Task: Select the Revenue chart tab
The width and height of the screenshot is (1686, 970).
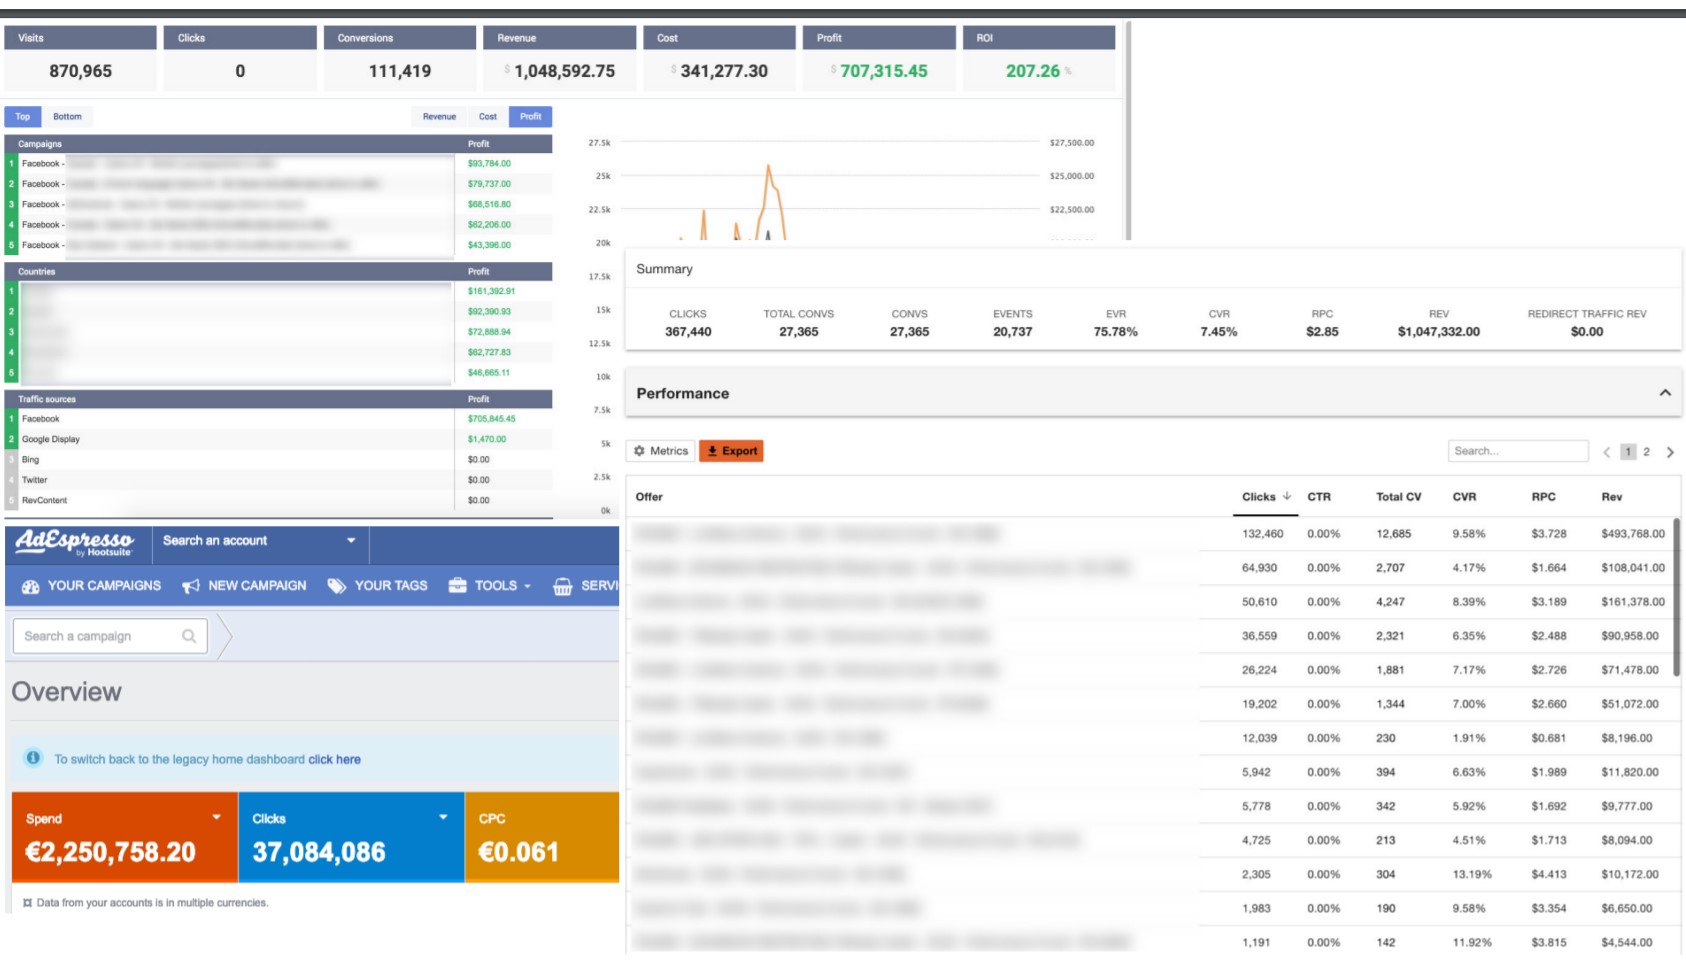Action: (x=439, y=117)
